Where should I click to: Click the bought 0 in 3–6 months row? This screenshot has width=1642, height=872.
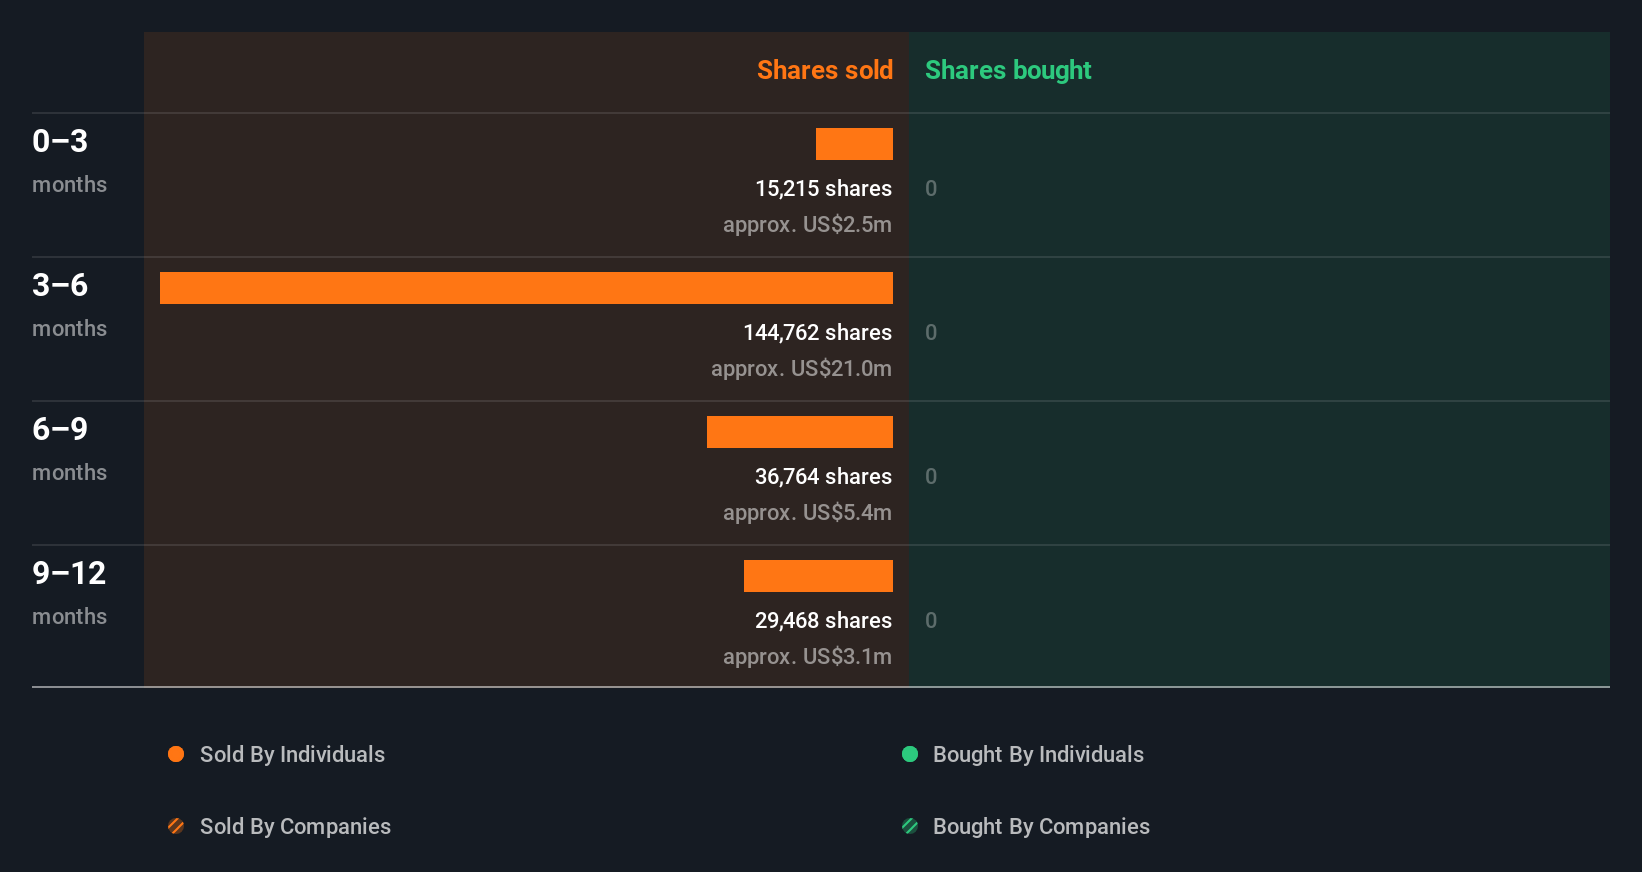(x=931, y=332)
